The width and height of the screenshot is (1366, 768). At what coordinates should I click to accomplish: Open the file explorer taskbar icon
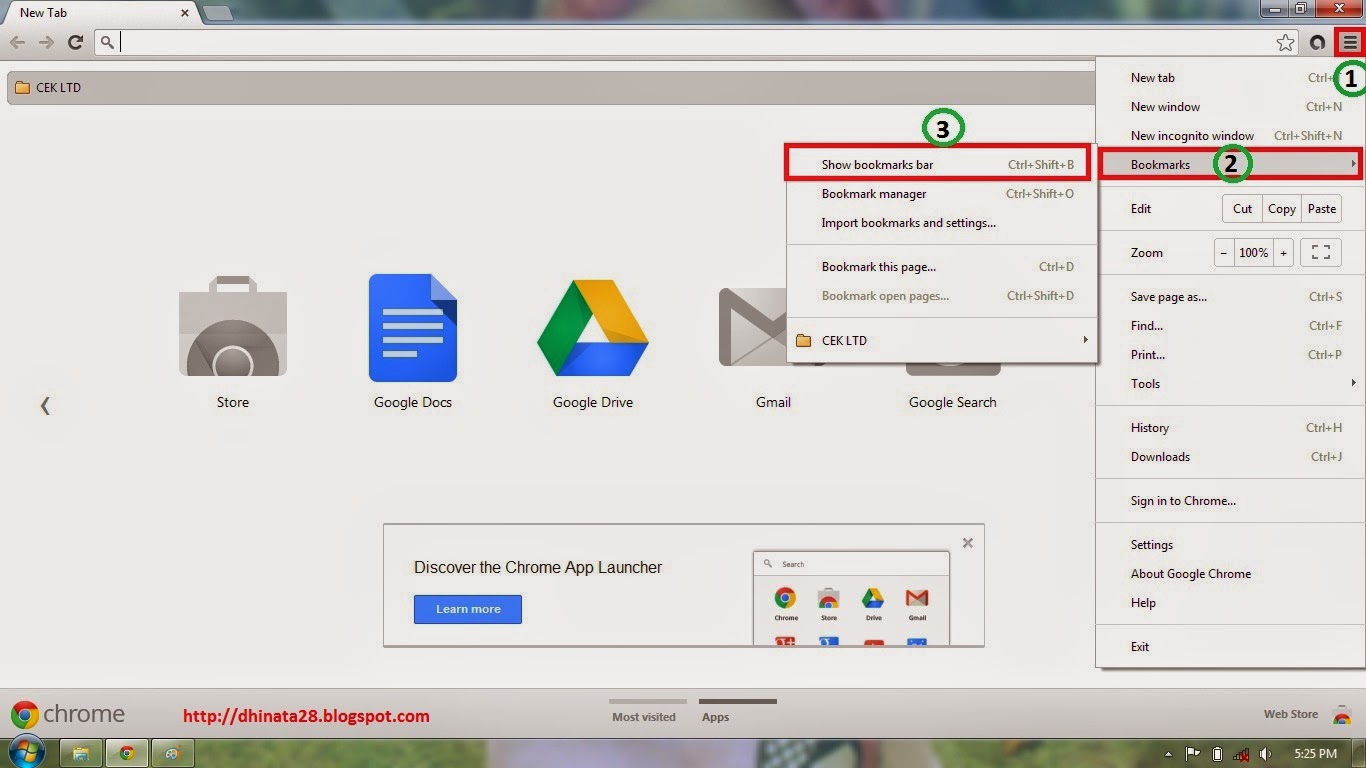coord(81,753)
